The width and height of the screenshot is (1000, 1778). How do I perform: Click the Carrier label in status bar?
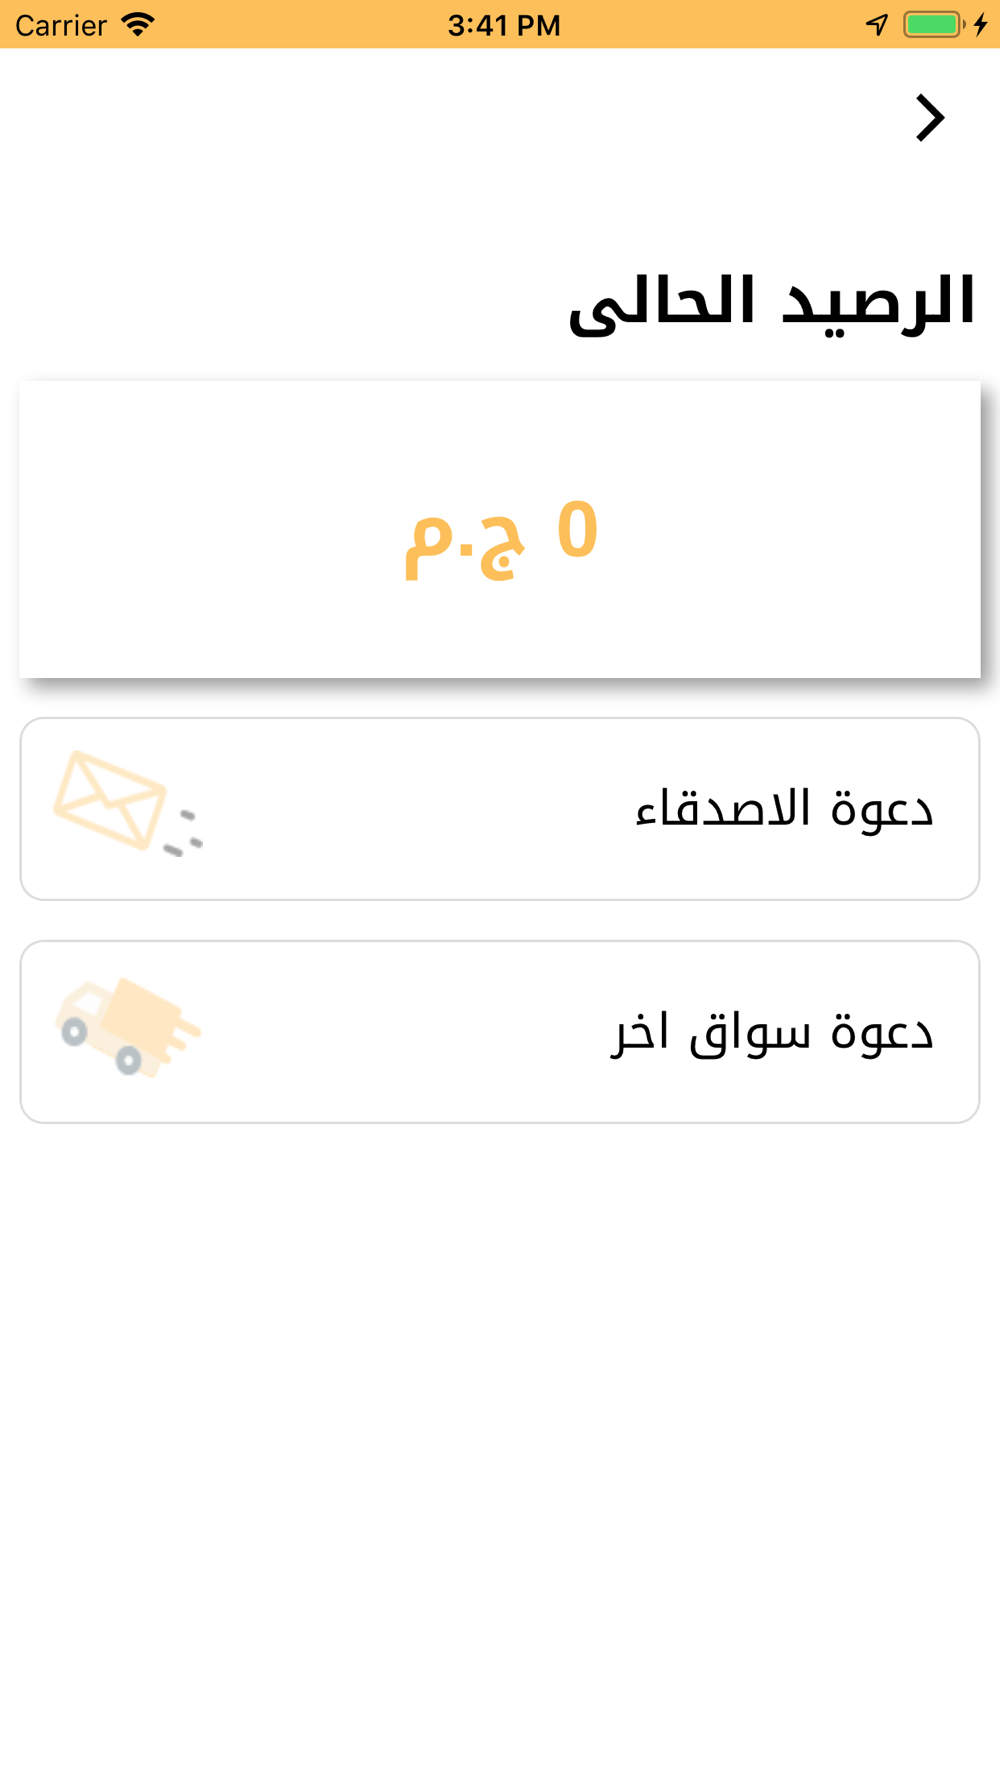[x=61, y=25]
